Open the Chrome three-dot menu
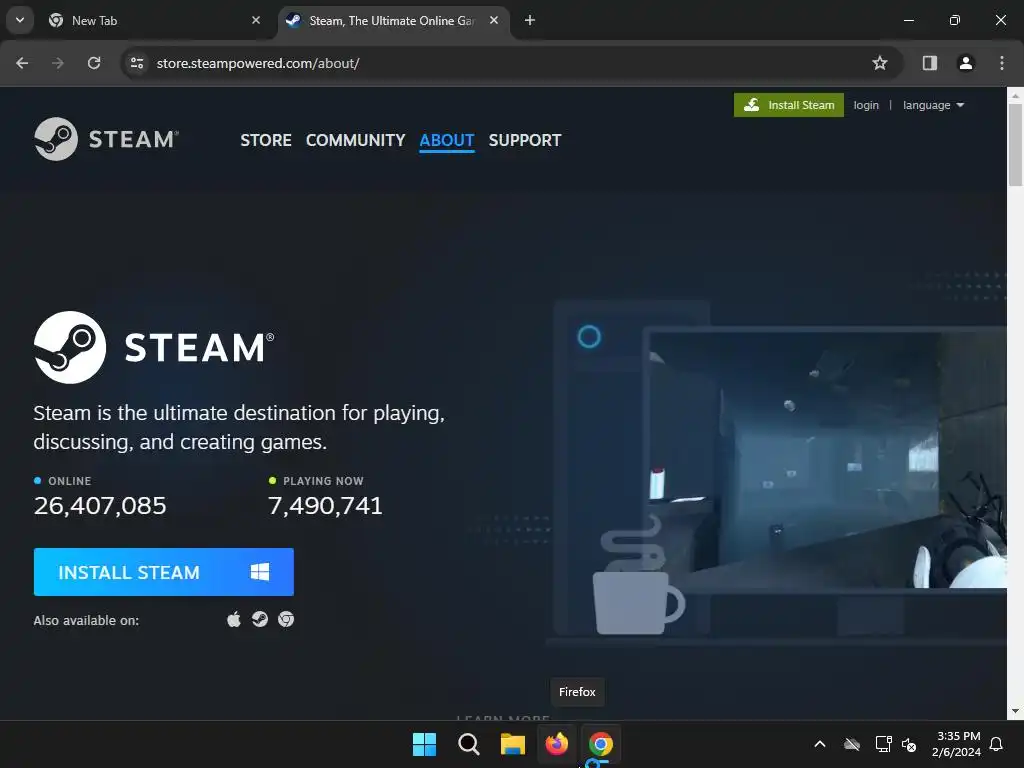 (1002, 63)
